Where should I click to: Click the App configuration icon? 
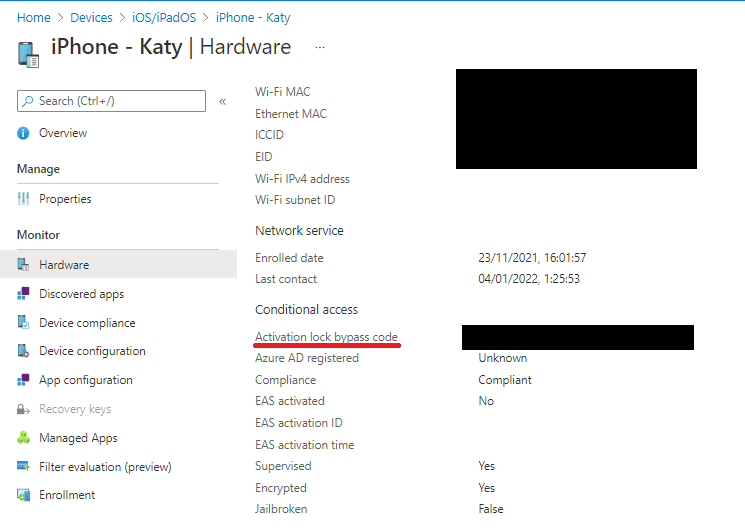pos(23,380)
